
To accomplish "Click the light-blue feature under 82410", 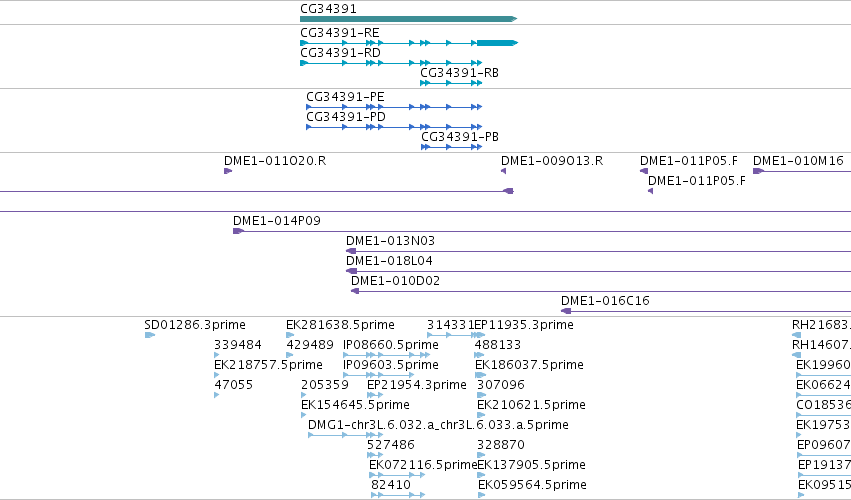I will (x=398, y=495).
